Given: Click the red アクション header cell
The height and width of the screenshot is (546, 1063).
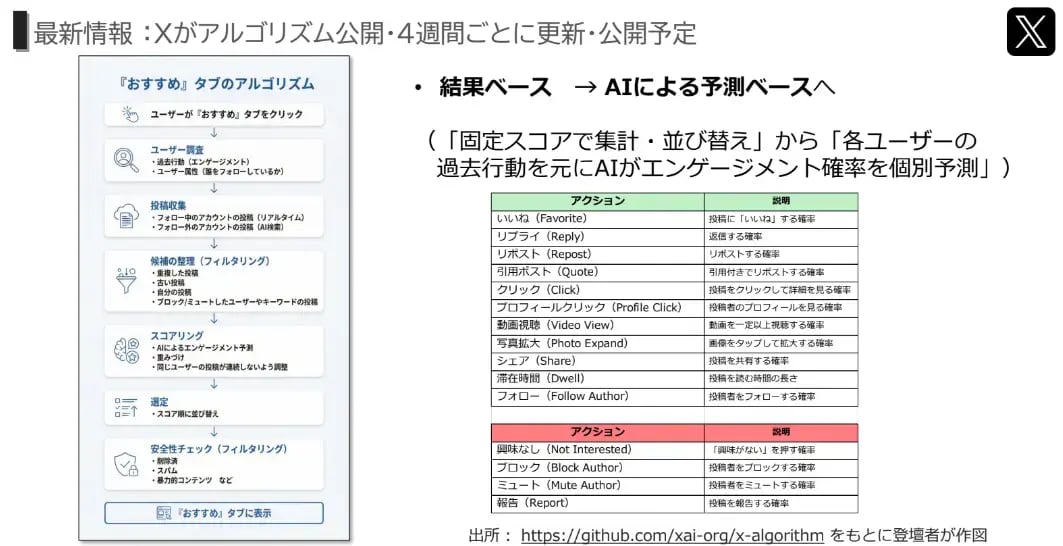Looking at the screenshot, I should coord(597,432).
